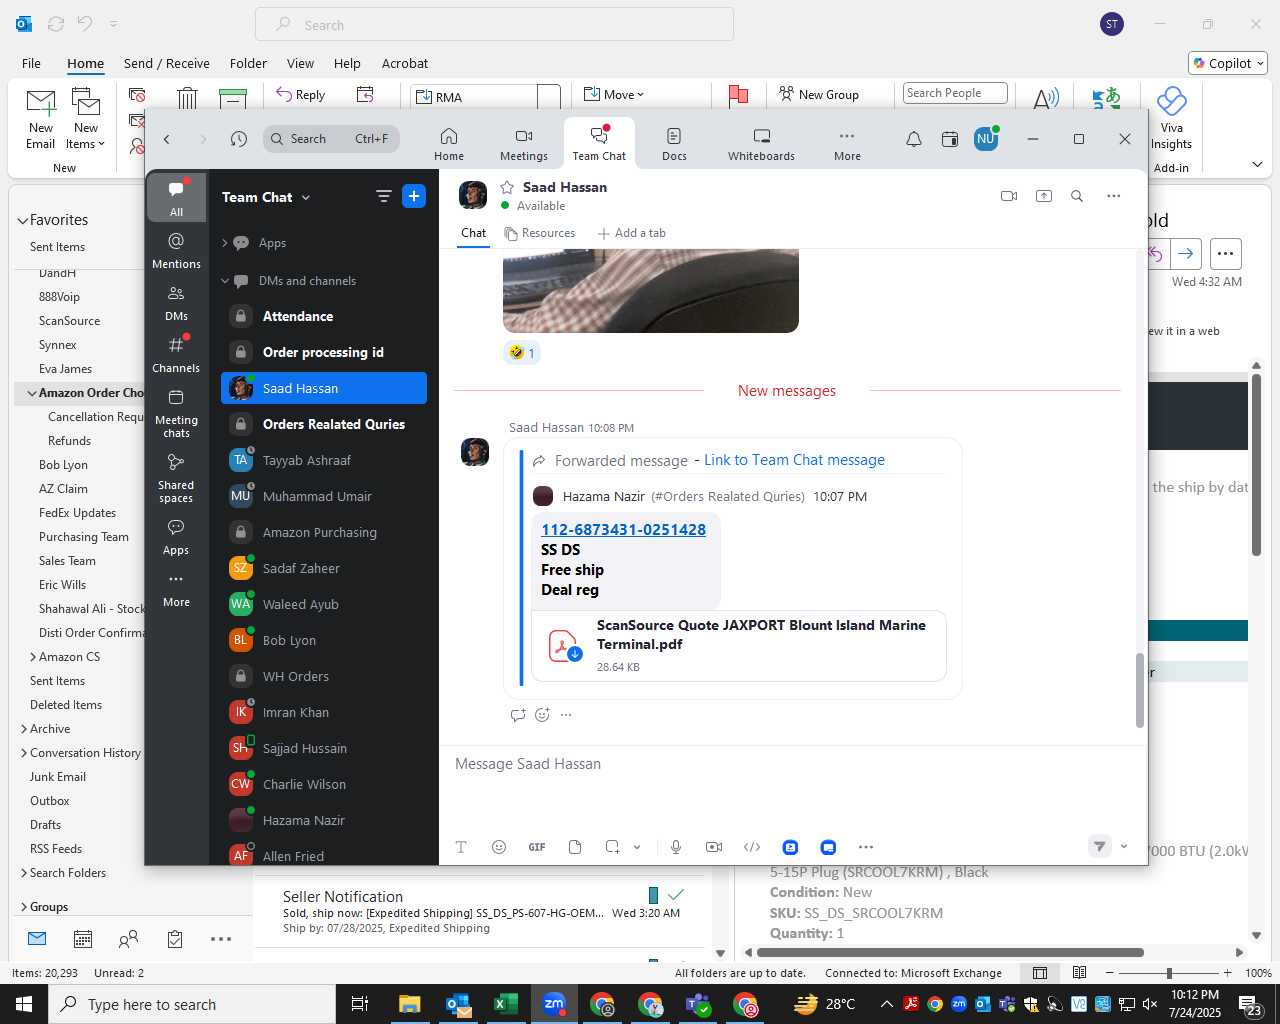1280x1024 pixels.
Task: Open the emoji picker in message toolbar
Action: 499,847
